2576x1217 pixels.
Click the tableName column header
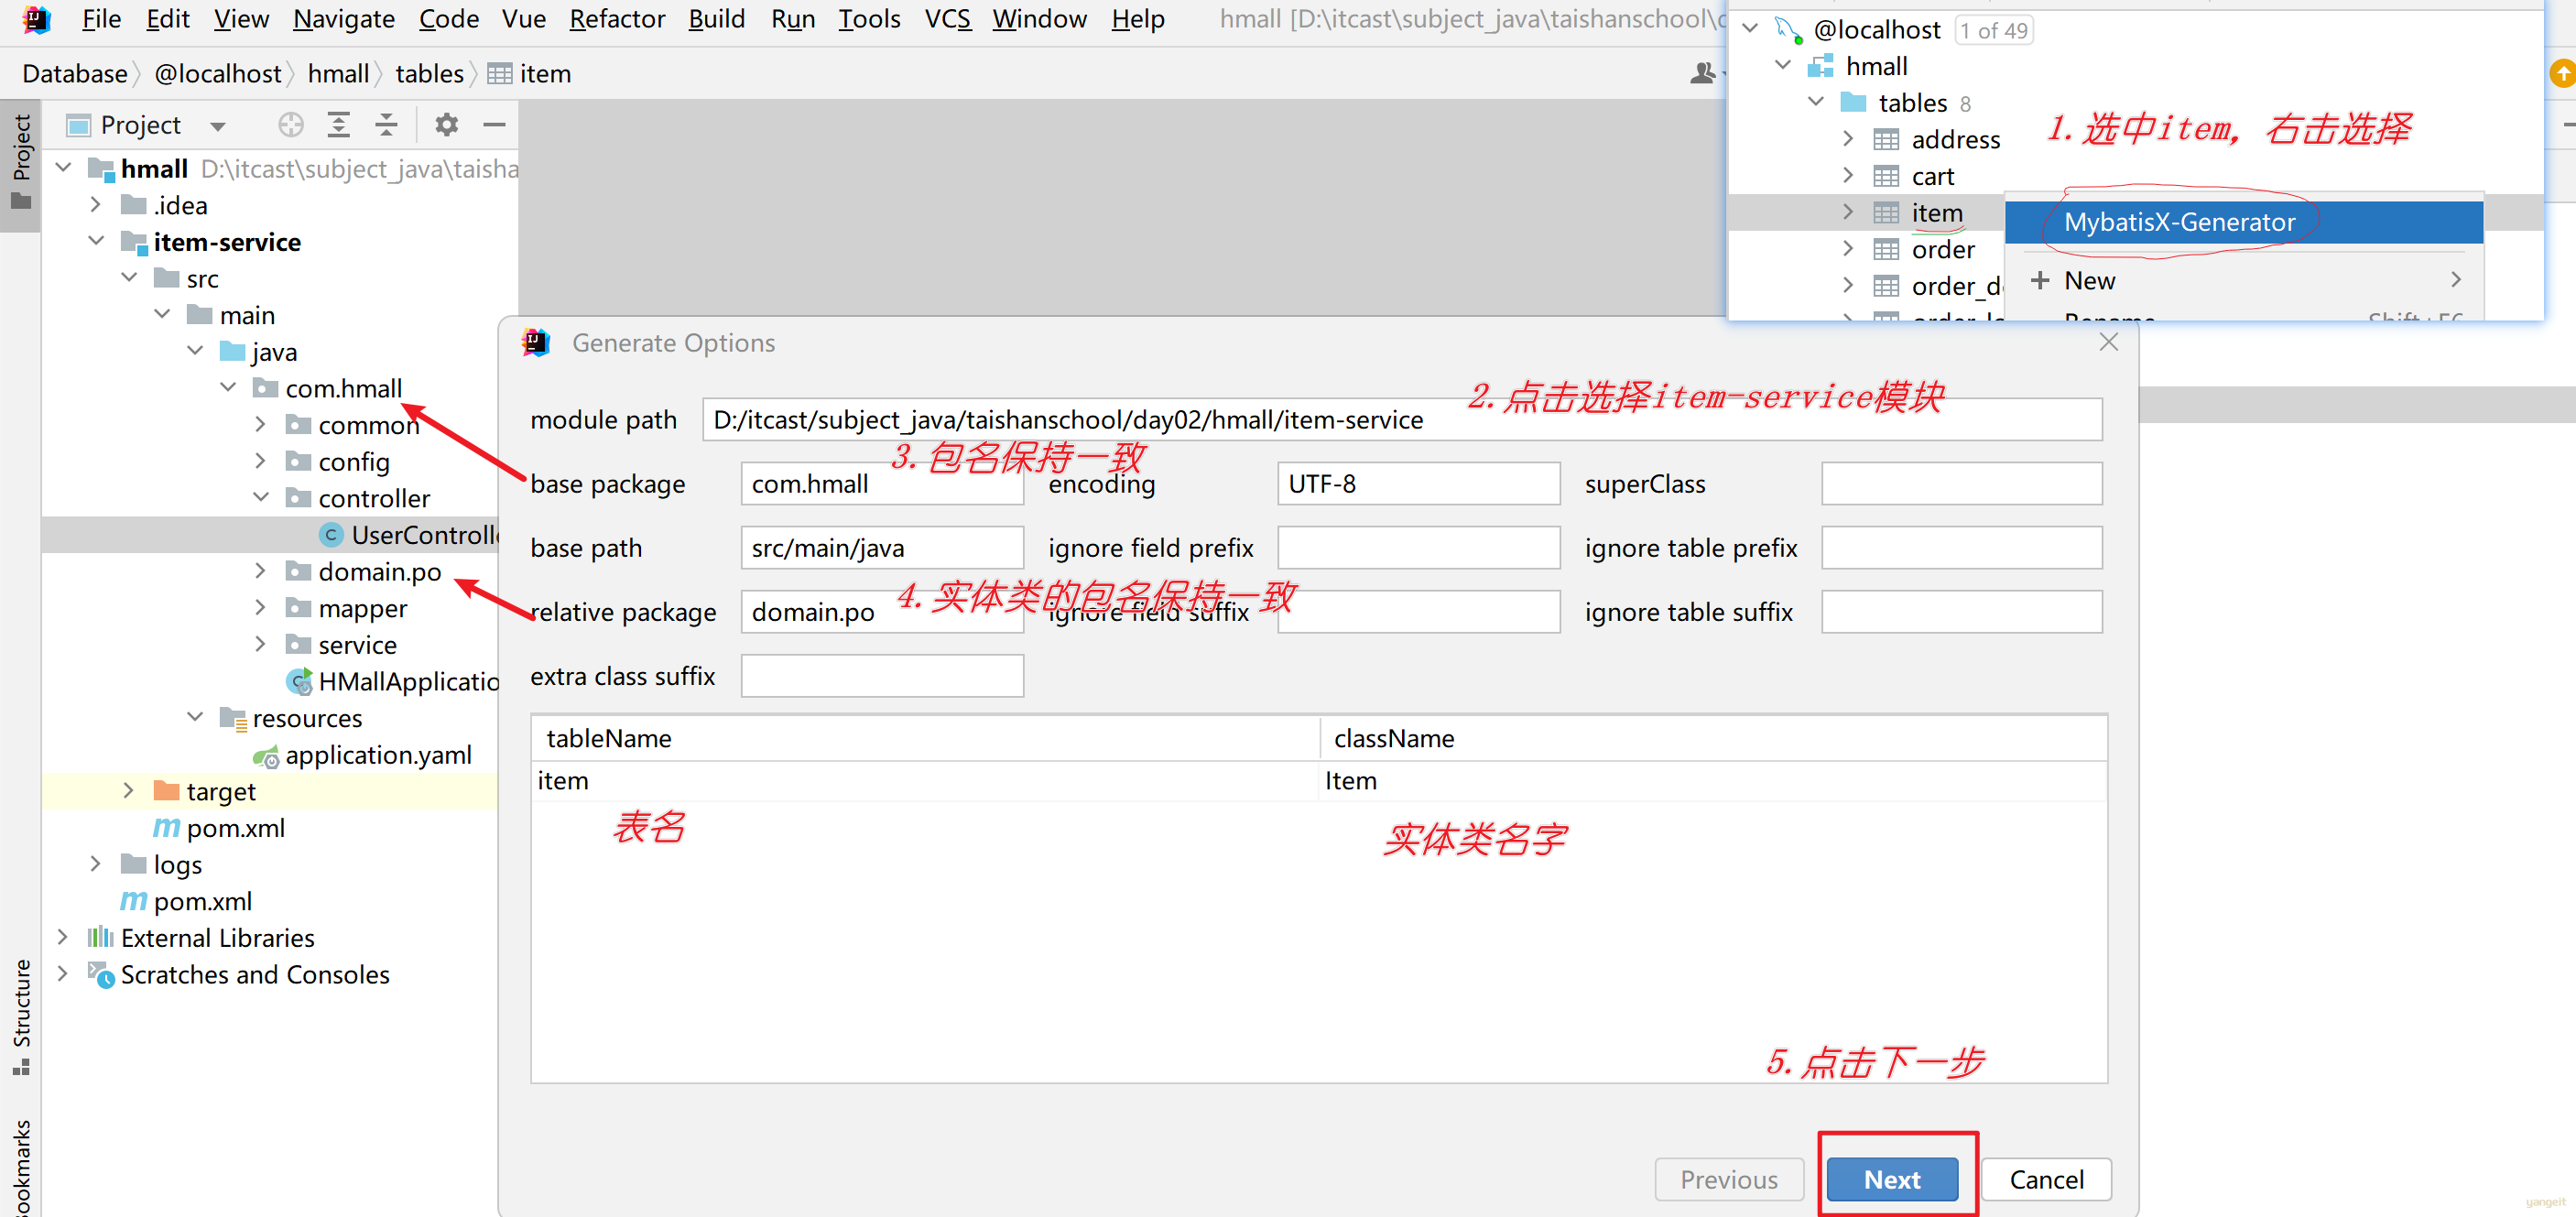[x=926, y=738]
